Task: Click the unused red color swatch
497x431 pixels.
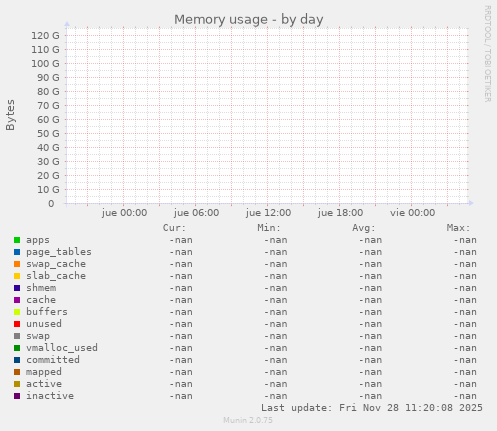Action: coord(17,324)
